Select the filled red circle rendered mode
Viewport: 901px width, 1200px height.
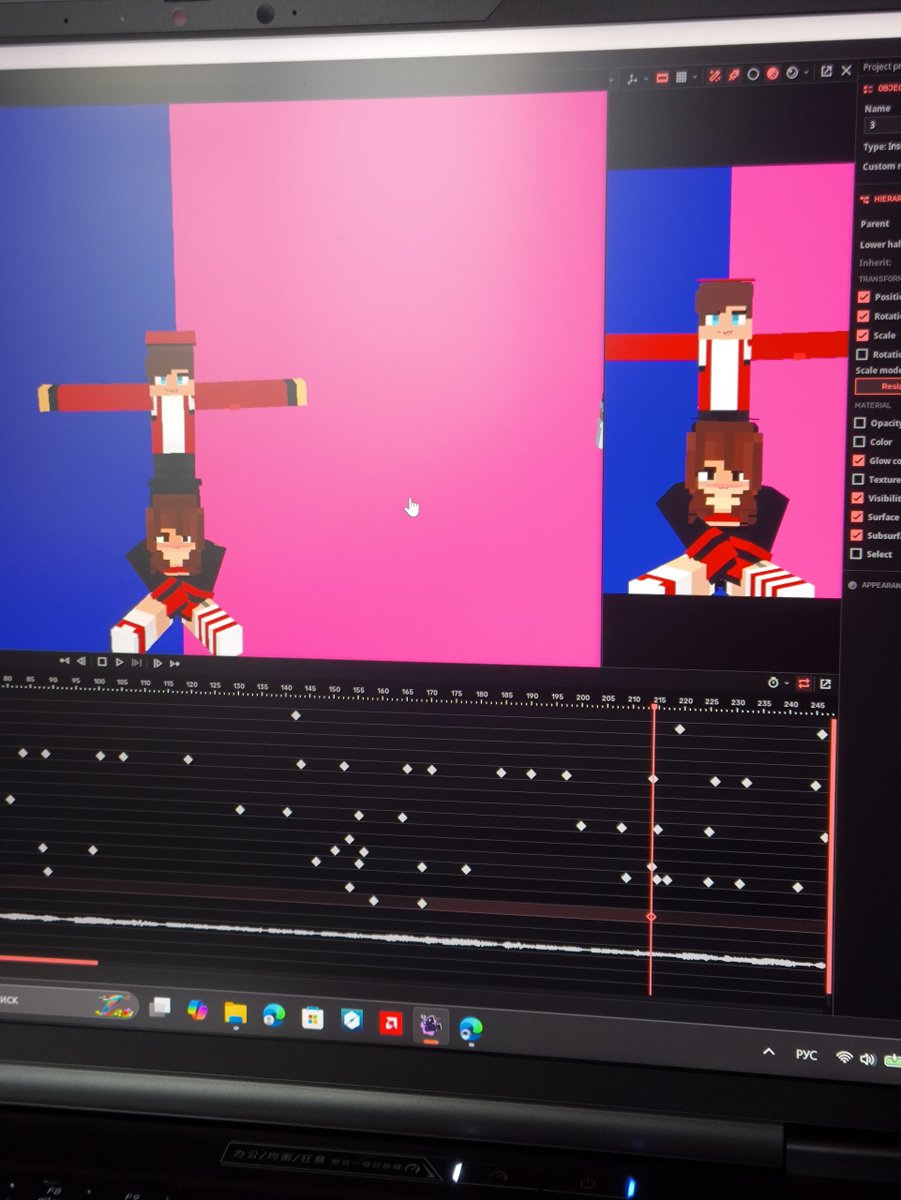tap(773, 74)
